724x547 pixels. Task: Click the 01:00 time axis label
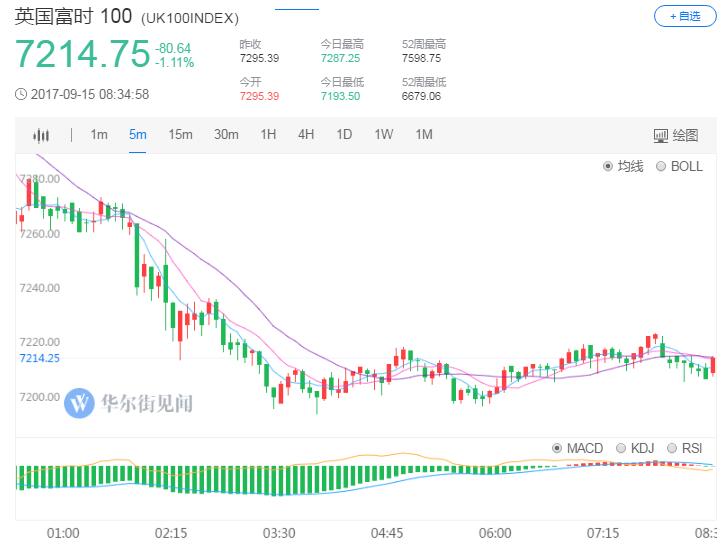pyautogui.click(x=63, y=533)
